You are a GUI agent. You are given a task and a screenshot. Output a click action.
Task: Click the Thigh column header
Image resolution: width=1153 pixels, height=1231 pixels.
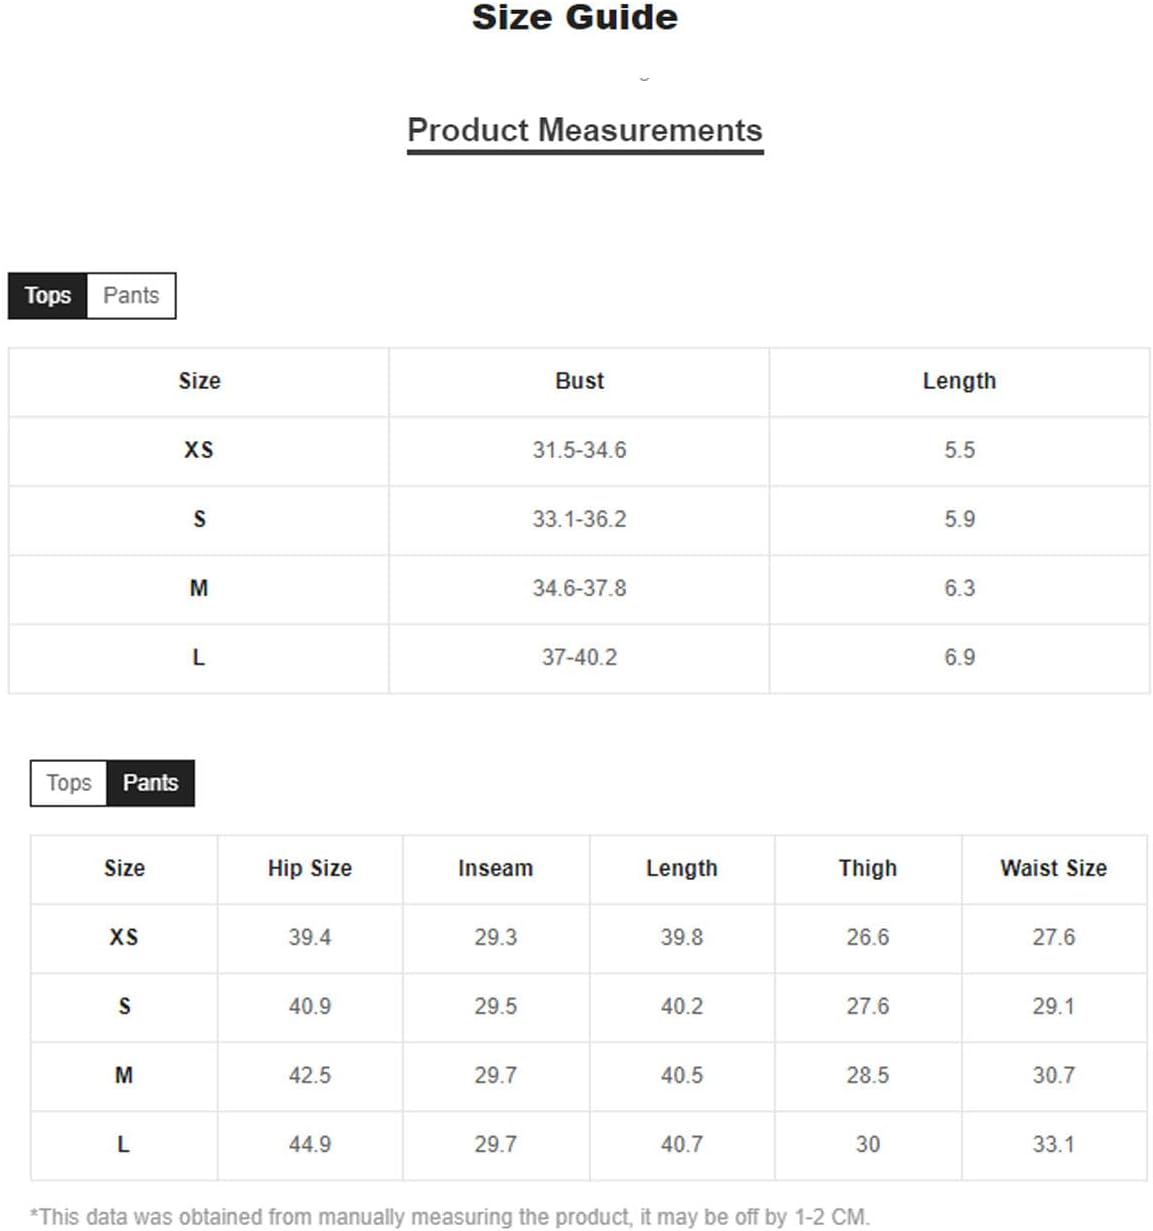click(x=867, y=868)
